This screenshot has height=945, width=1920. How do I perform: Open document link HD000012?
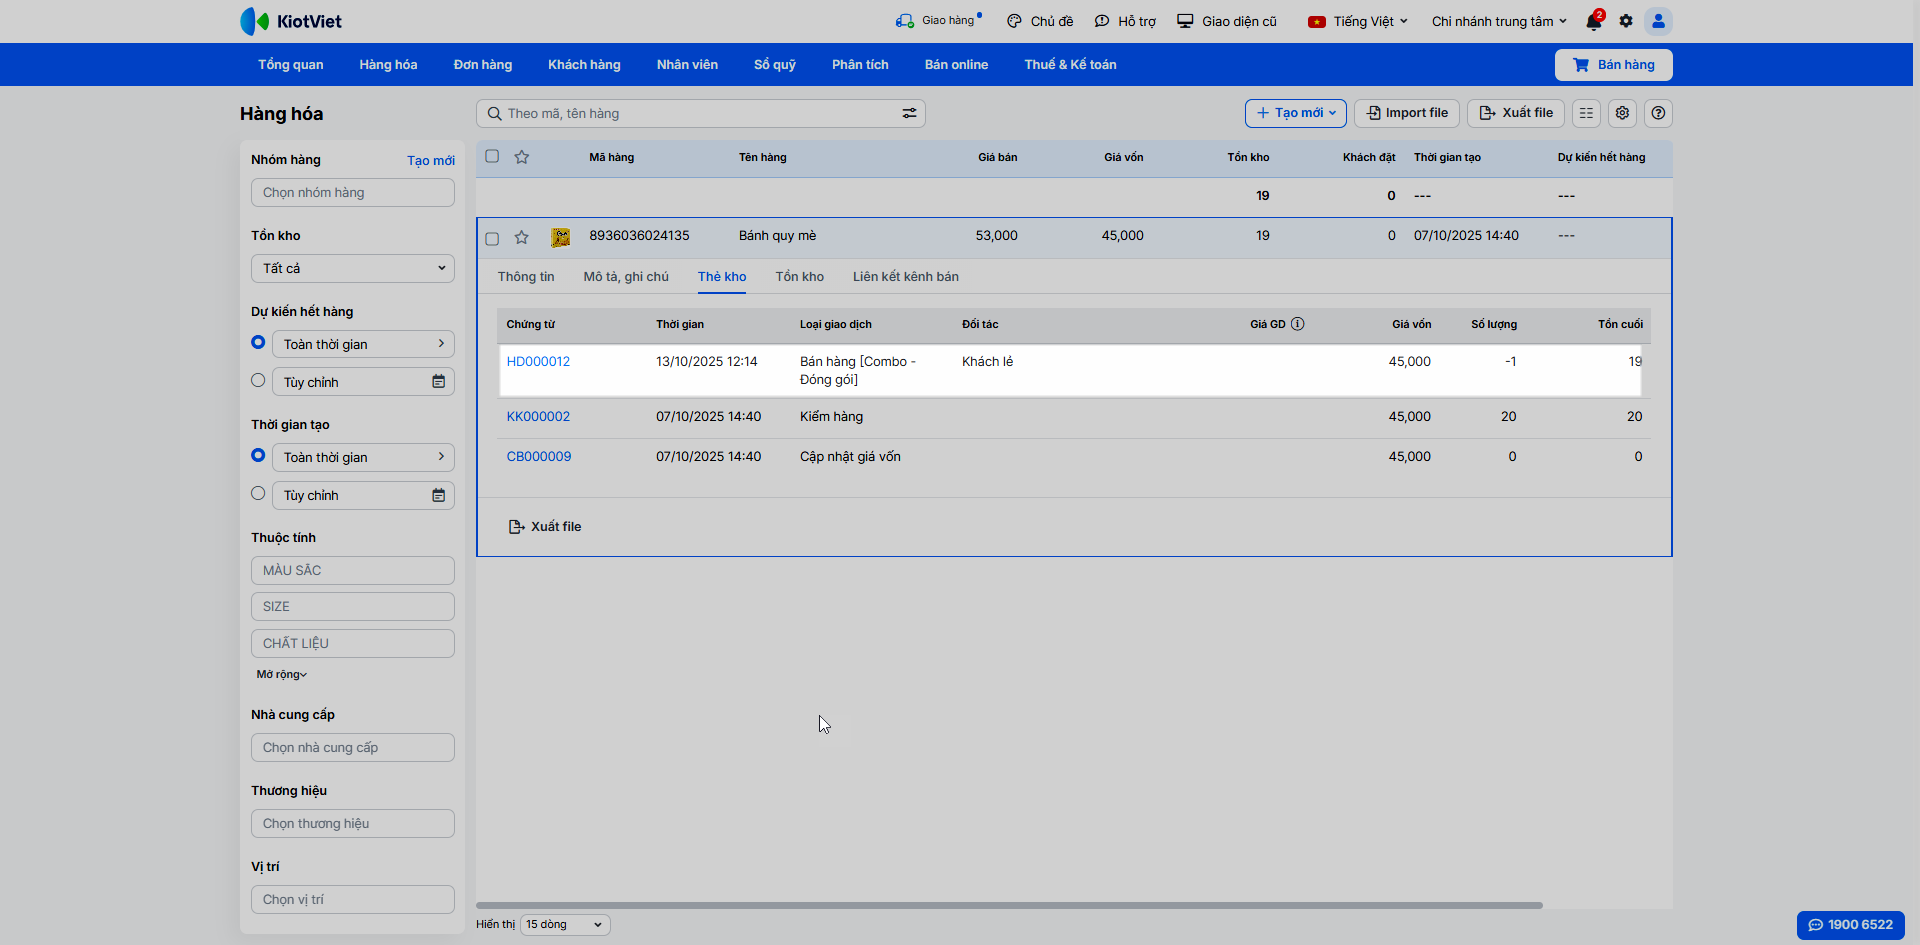tap(538, 362)
